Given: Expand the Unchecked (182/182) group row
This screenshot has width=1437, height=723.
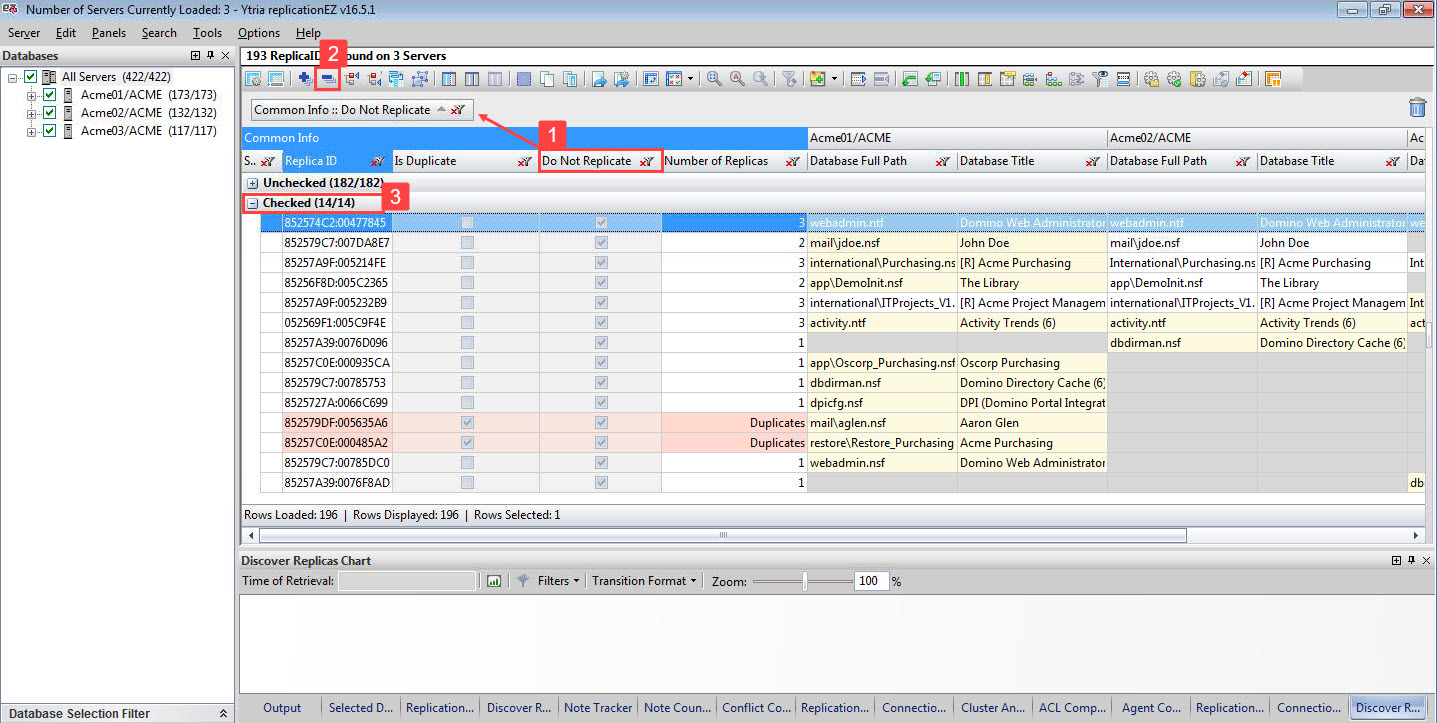Looking at the screenshot, I should tap(250, 182).
